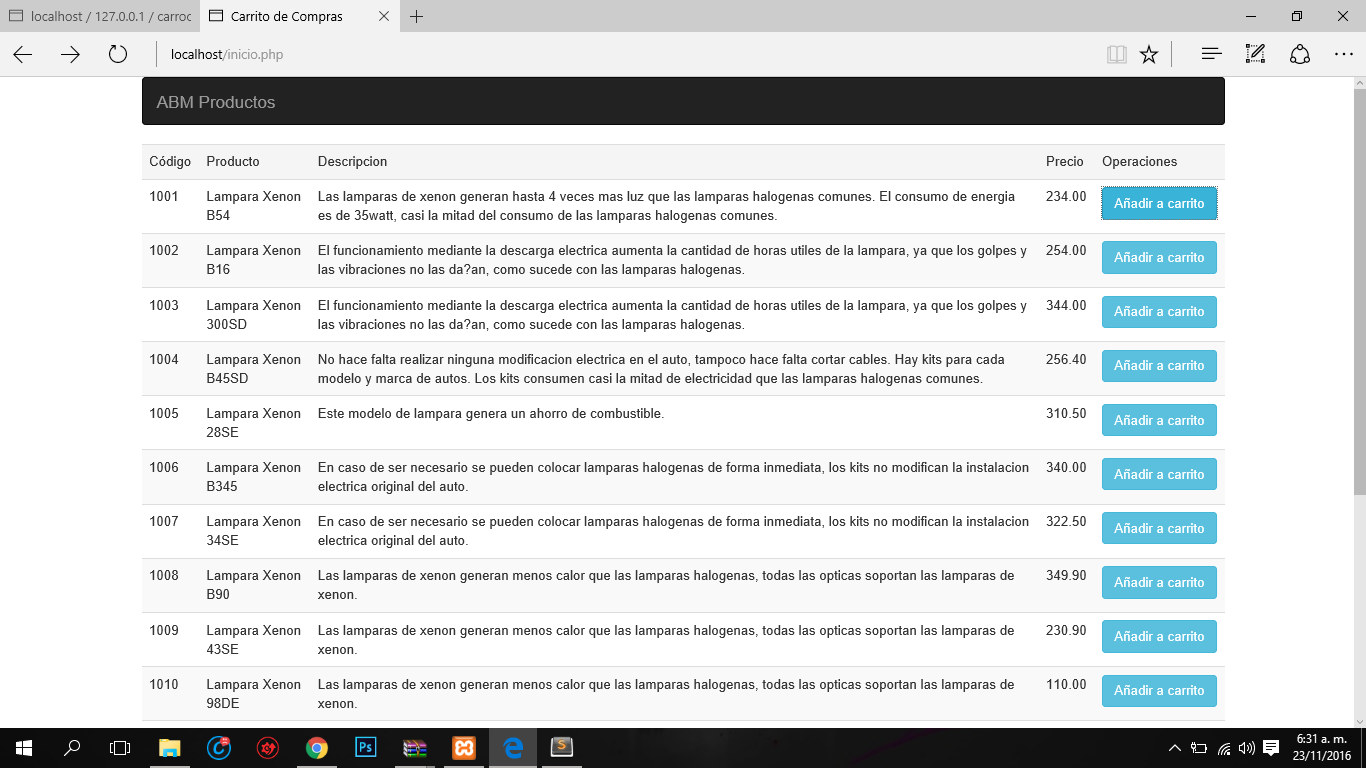
Task: Select the Carrito de Compras tab
Action: [300, 16]
